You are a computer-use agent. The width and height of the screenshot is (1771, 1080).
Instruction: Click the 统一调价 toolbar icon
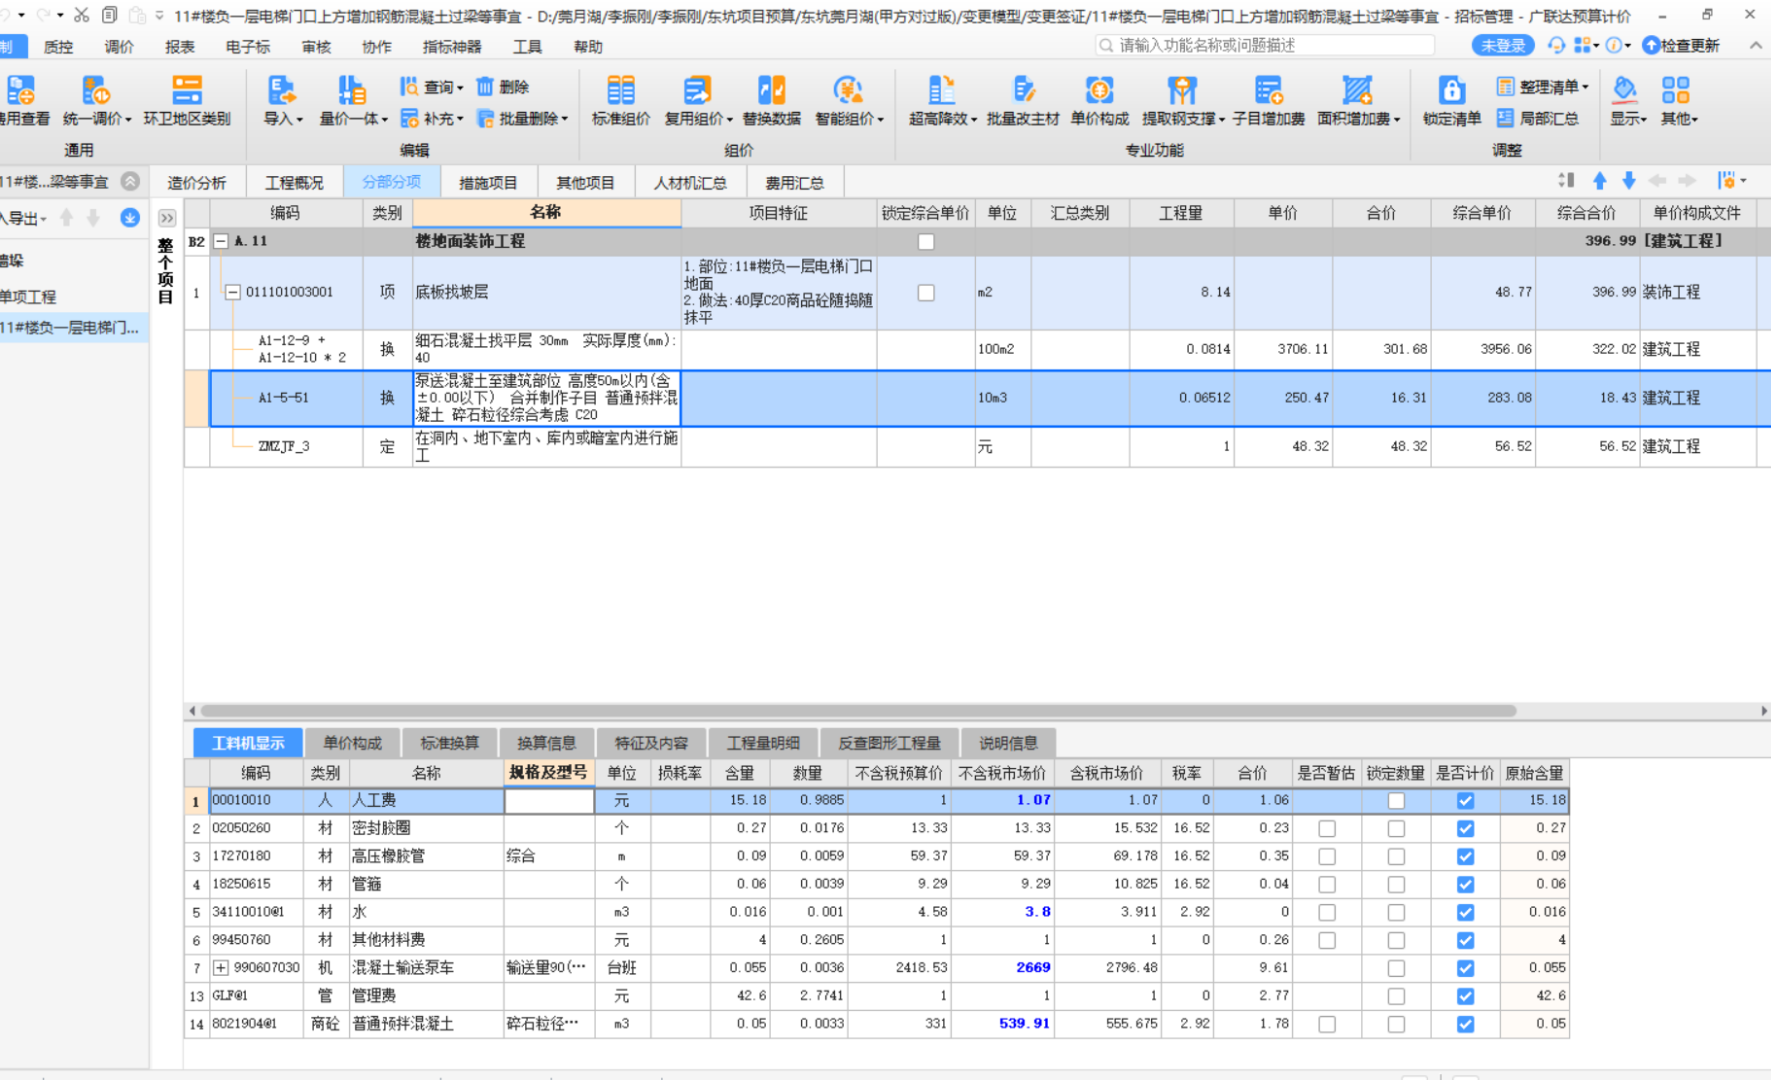95,90
